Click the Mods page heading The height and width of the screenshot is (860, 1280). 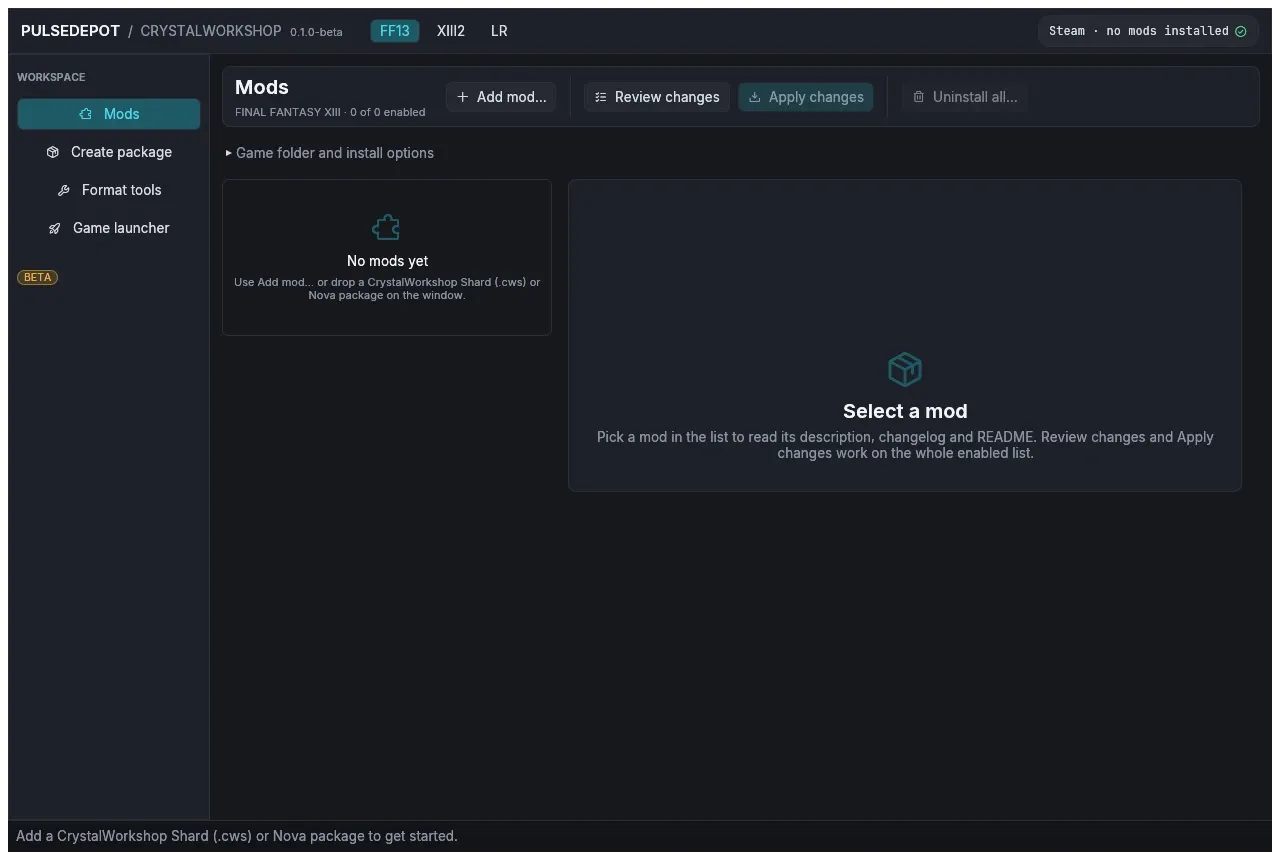(262, 87)
